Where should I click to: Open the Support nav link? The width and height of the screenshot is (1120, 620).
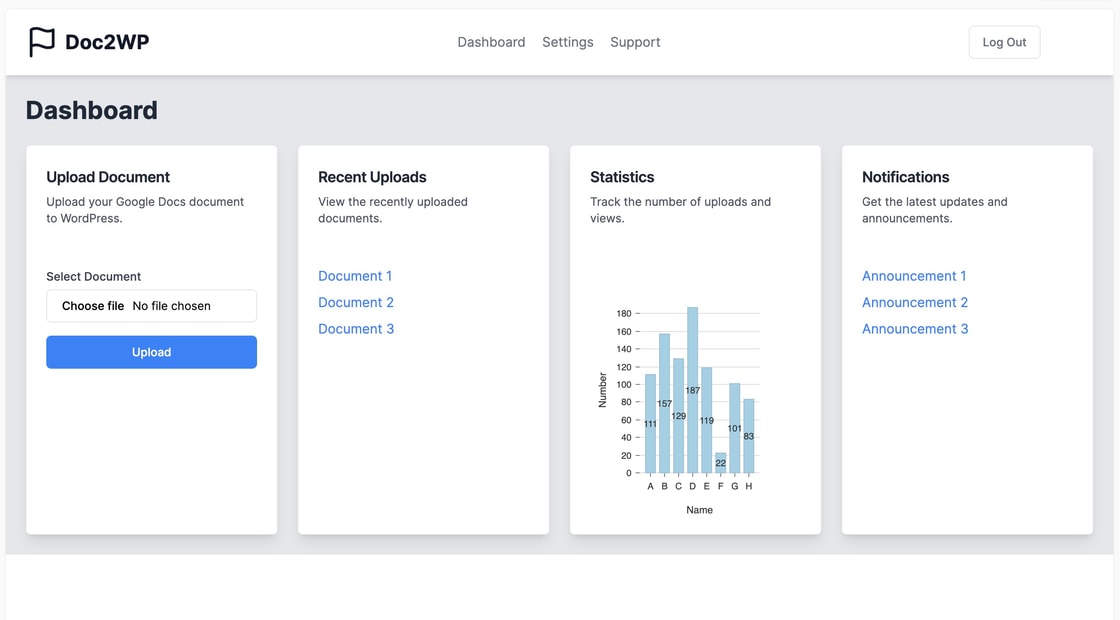click(635, 42)
